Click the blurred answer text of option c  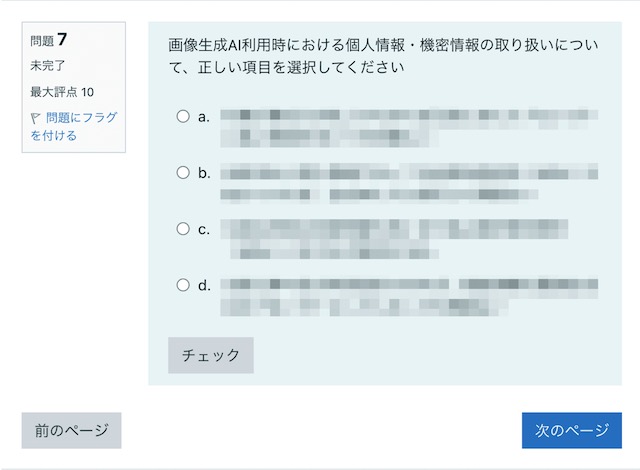point(394,239)
